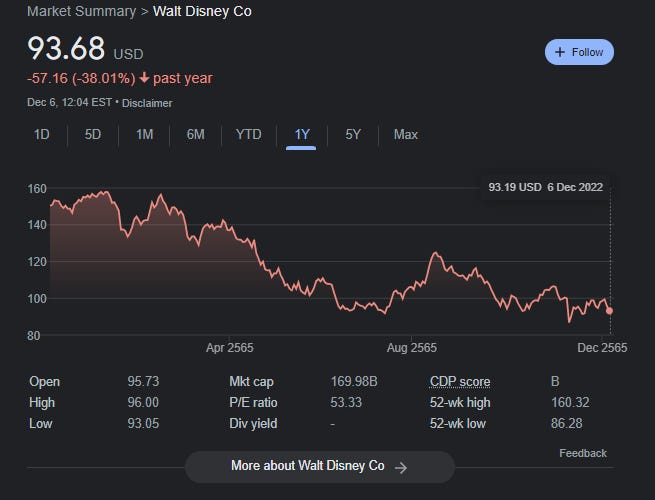Image resolution: width=655 pixels, height=500 pixels.
Task: Click the Dec 2565 axis label
Action: point(602,348)
